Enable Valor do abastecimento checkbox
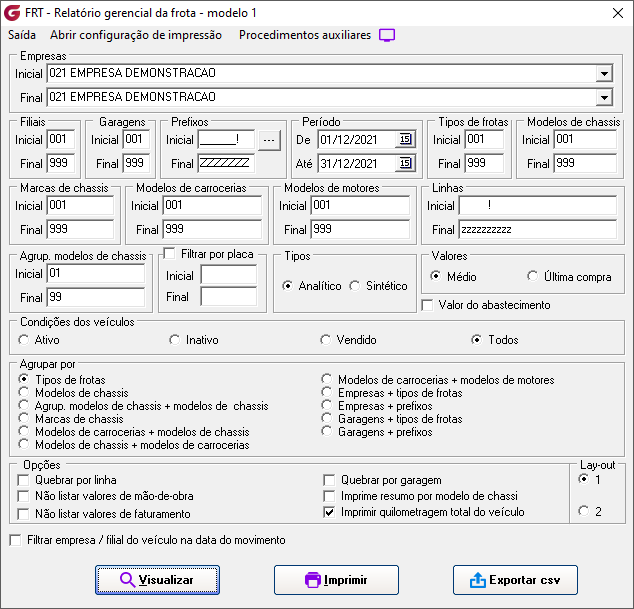The image size is (634, 609). tap(427, 305)
